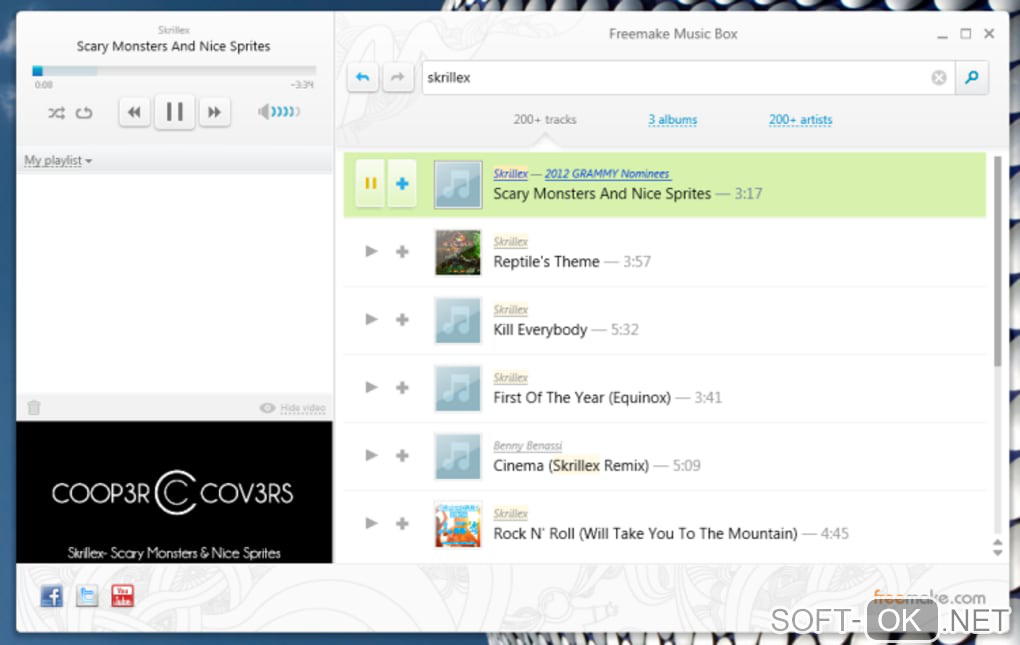Screen dimensions: 1020x645
Task: Switch to the 200+ artists tab
Action: 800,120
